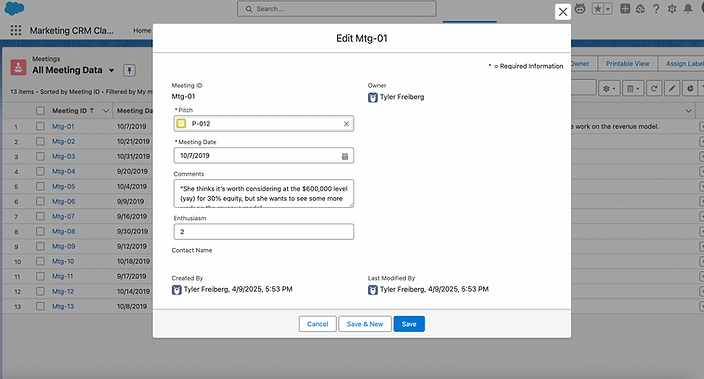Click the calendar icon in Meeting Date
Viewport: 704px width, 379px height.
[x=345, y=156]
